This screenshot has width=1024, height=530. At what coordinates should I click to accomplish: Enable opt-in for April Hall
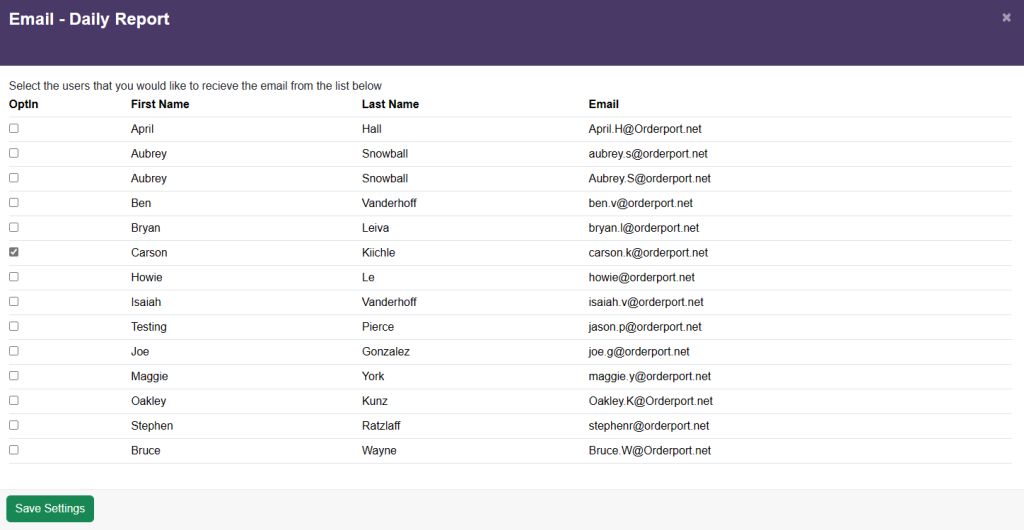[14, 129]
